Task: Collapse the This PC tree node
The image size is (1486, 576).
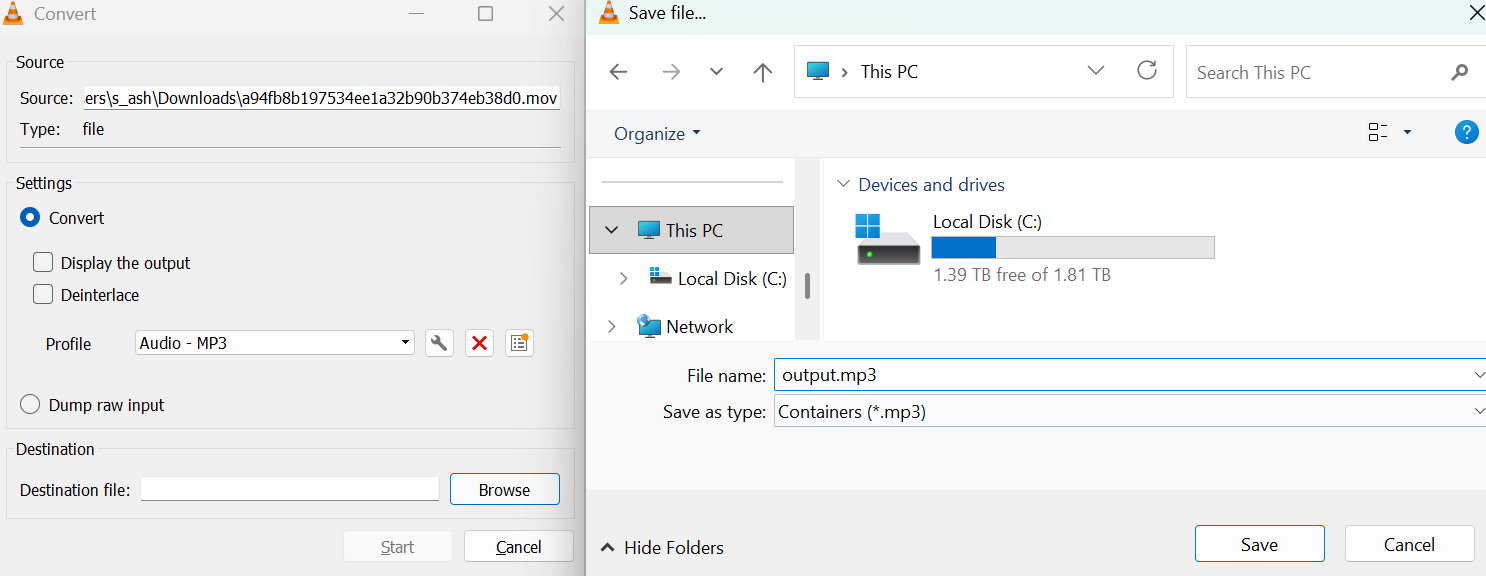Action: pos(612,230)
